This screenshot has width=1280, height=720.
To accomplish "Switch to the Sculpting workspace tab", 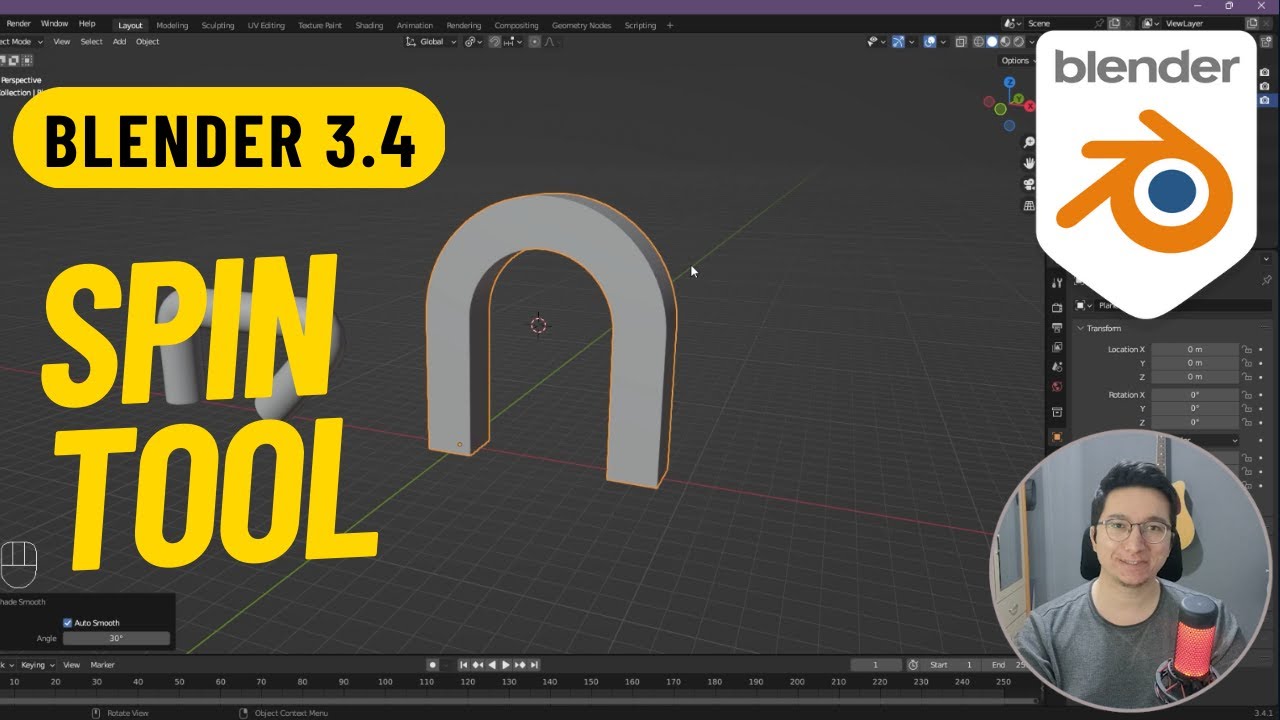I will (x=218, y=25).
